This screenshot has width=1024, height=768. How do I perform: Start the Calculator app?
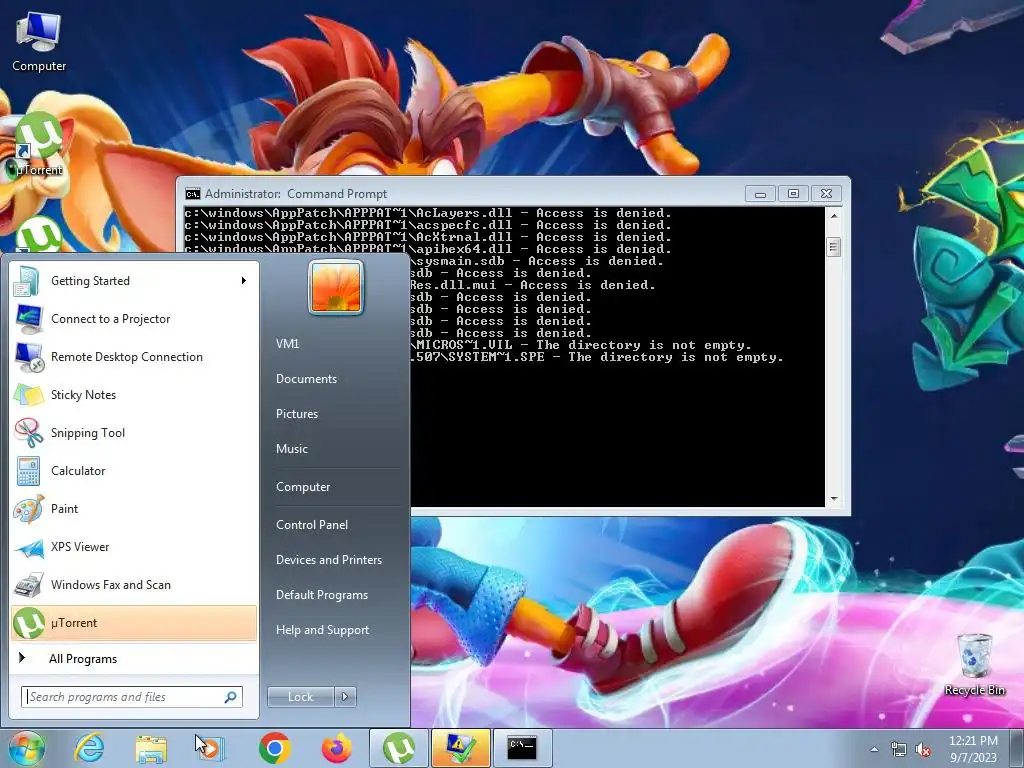(x=134, y=471)
